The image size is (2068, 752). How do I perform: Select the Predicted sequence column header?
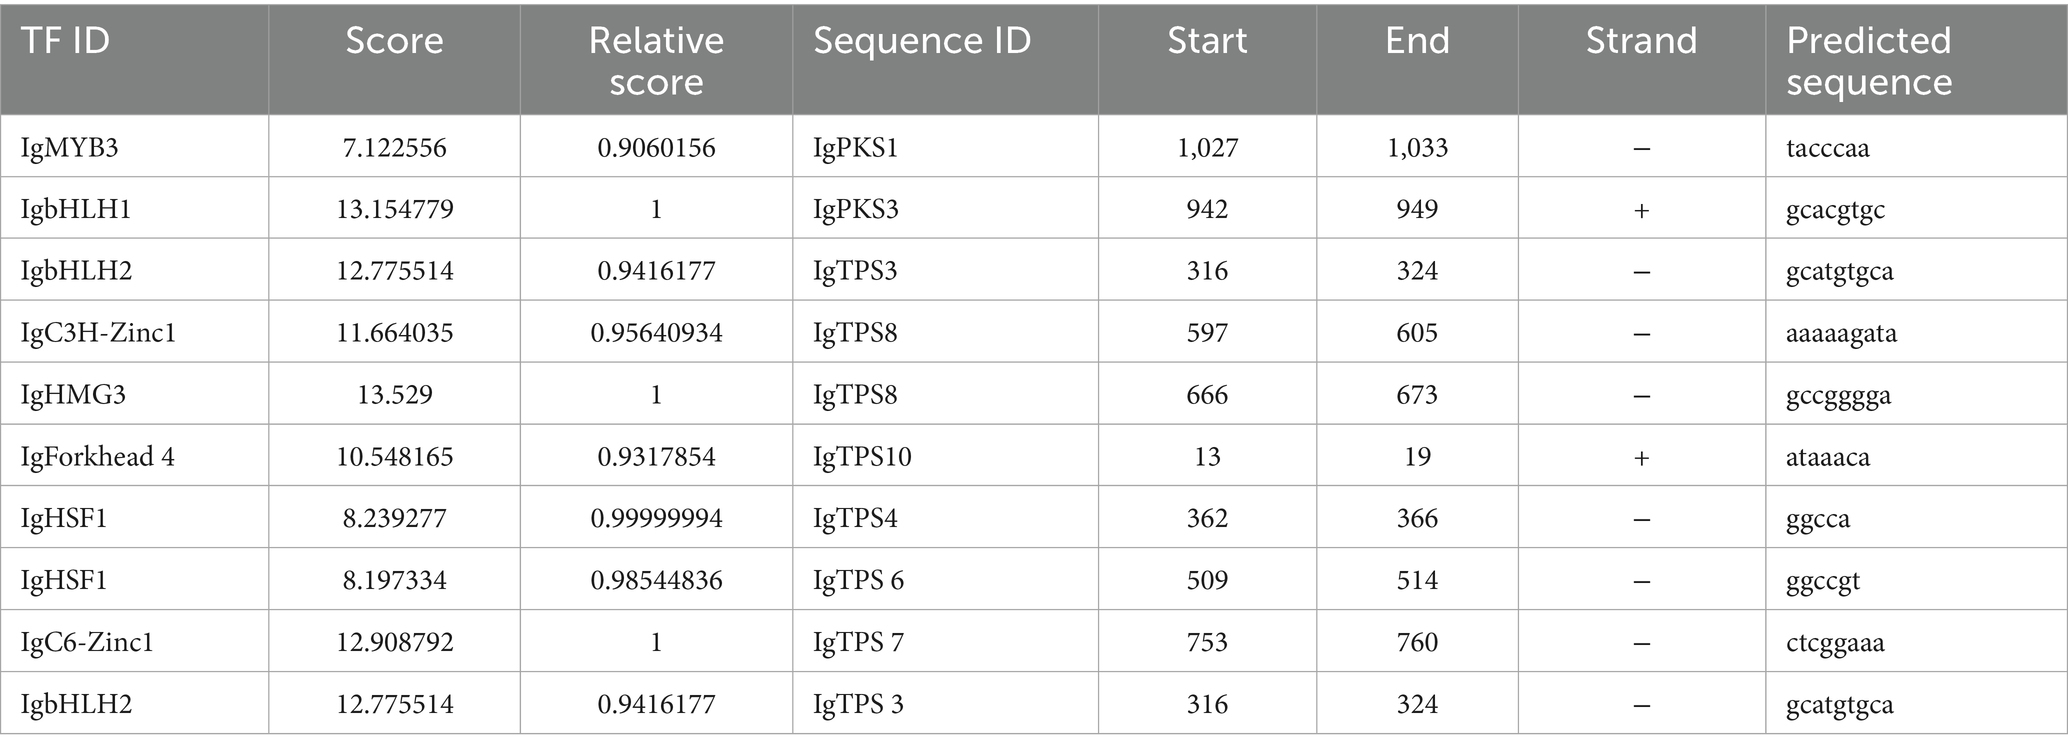pos(1868,61)
